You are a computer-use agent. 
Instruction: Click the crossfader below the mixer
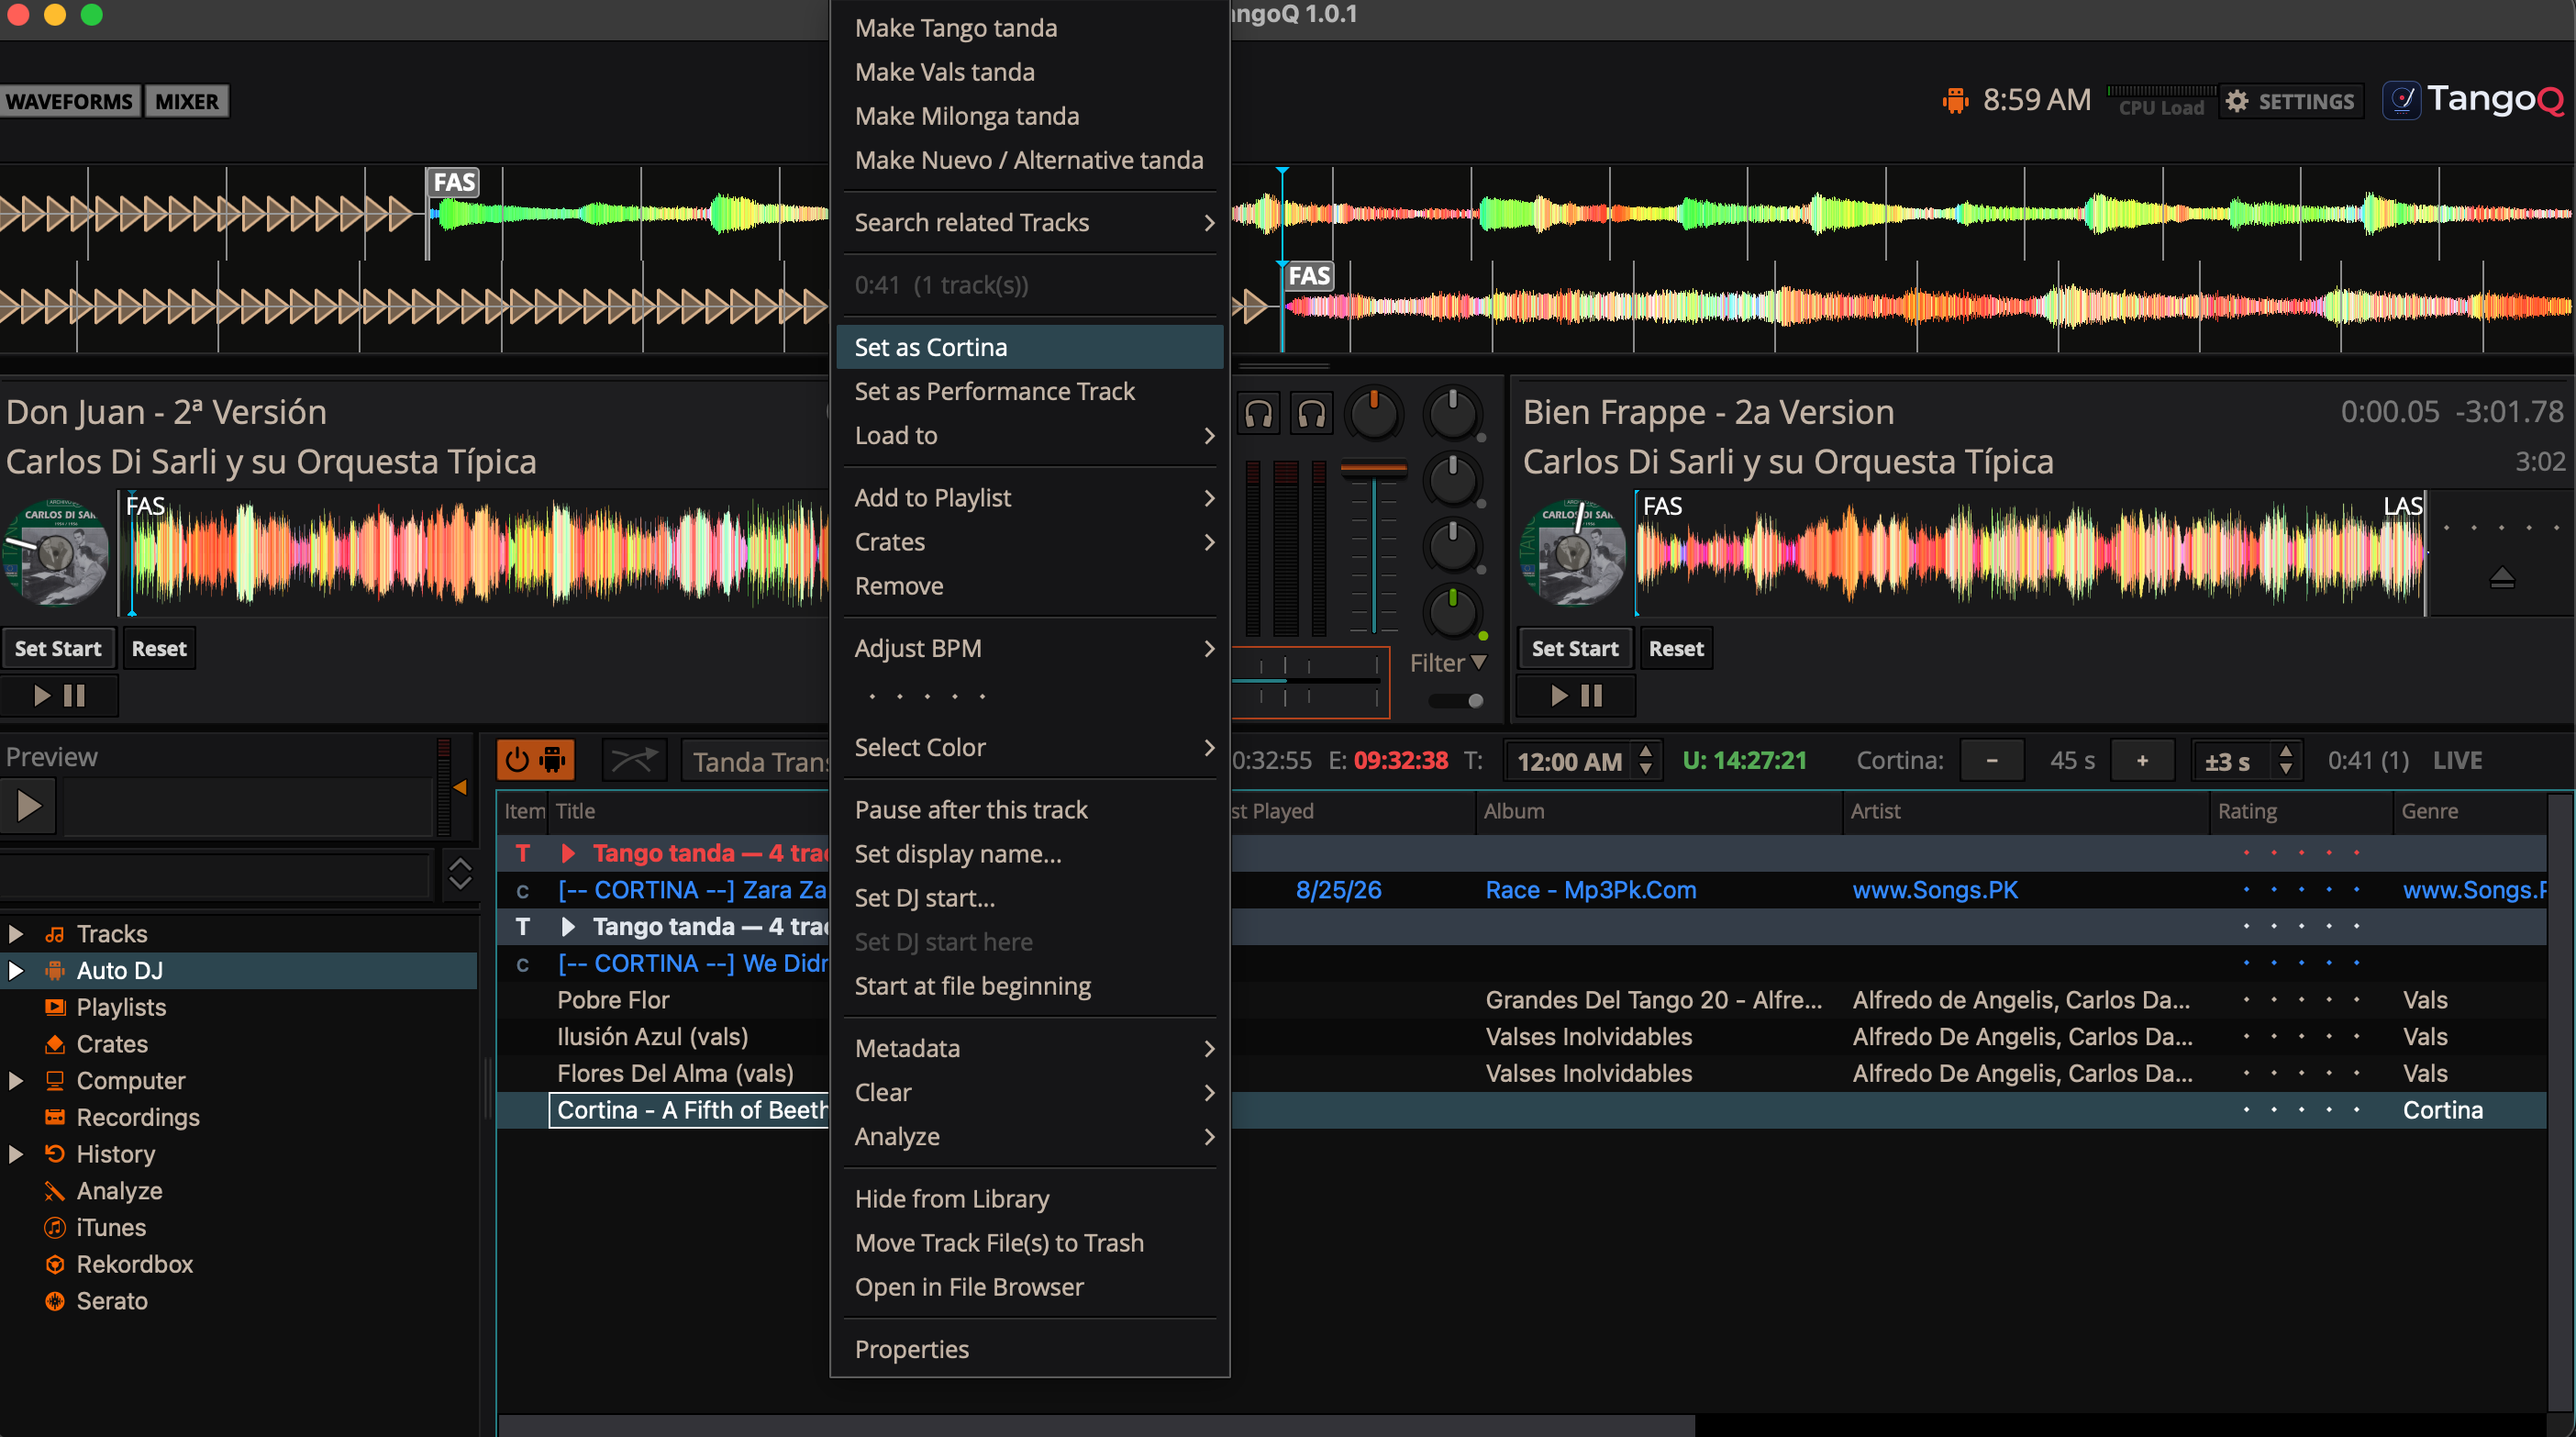pyautogui.click(x=1311, y=682)
